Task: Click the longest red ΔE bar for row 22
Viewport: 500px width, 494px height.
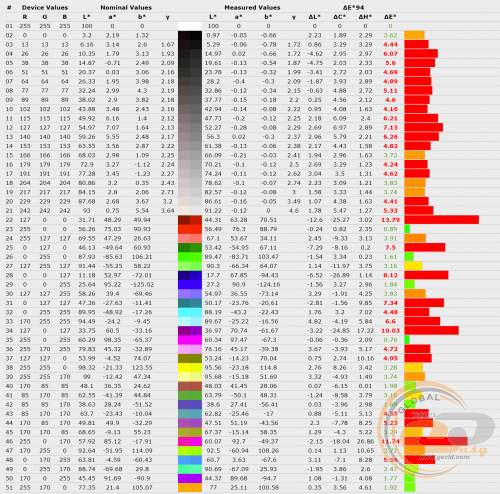Action: point(442,220)
